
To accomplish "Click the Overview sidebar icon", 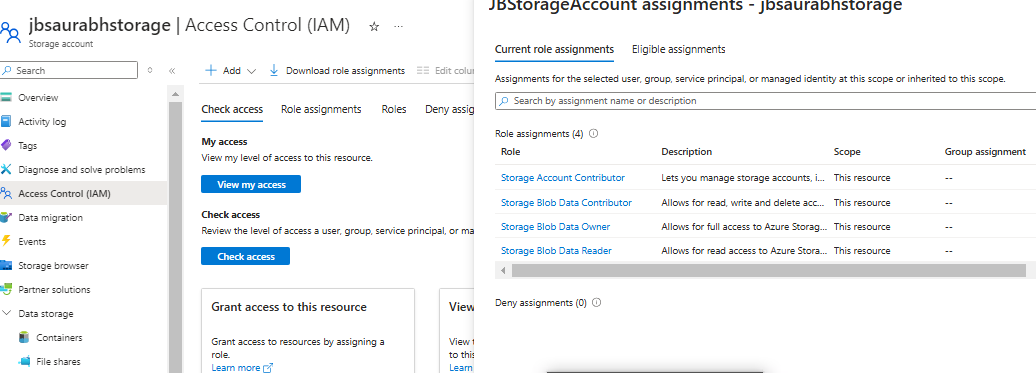I will (7, 98).
